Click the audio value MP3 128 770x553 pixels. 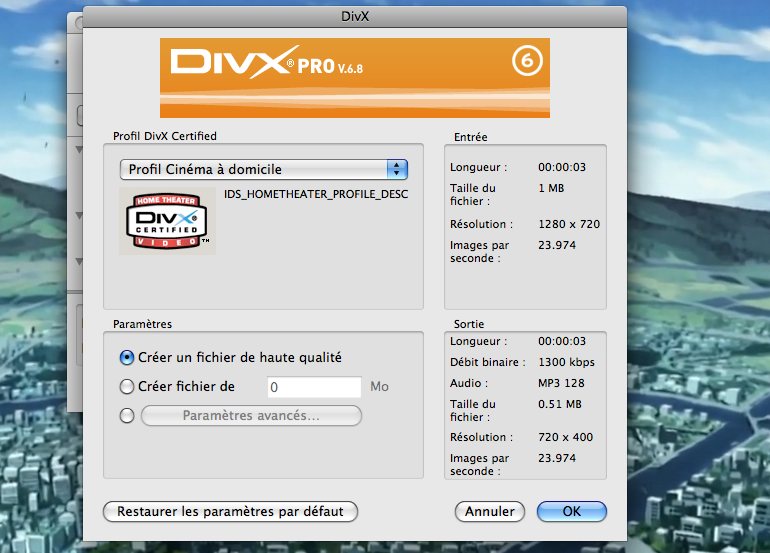(x=561, y=383)
